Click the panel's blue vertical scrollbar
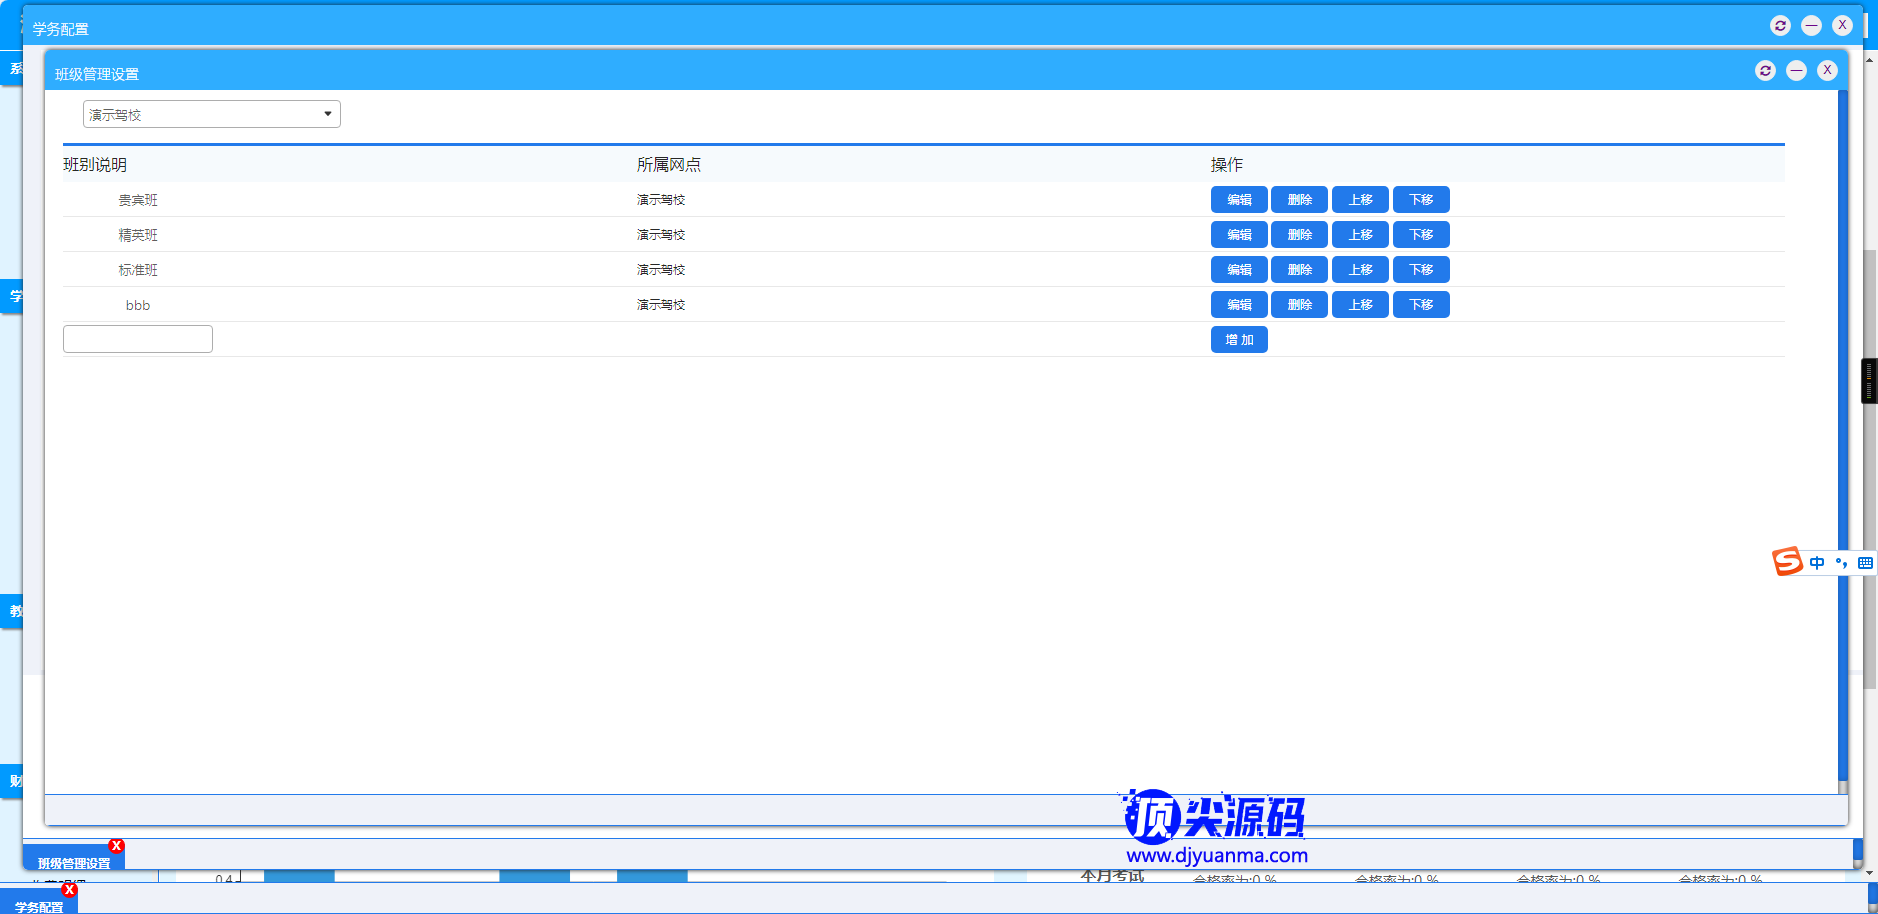Screen dimensions: 1878x914 pyautogui.click(x=1842, y=440)
